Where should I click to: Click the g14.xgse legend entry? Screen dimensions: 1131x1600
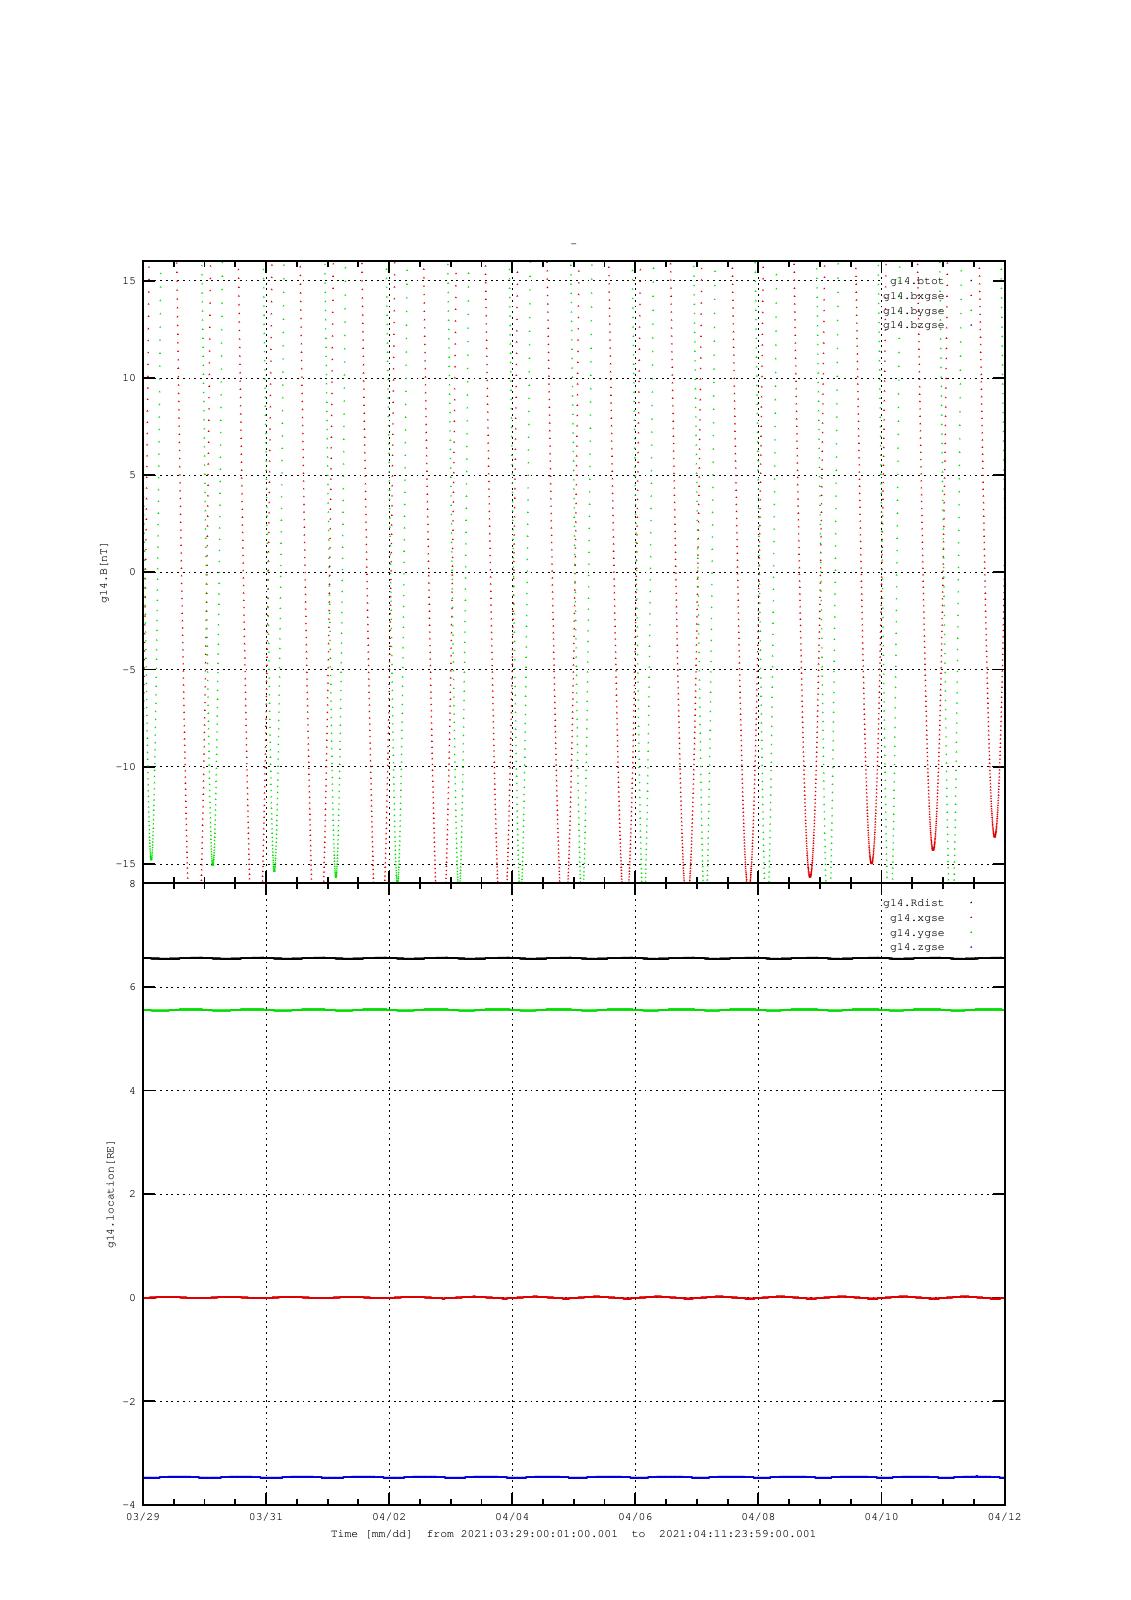coord(917,918)
